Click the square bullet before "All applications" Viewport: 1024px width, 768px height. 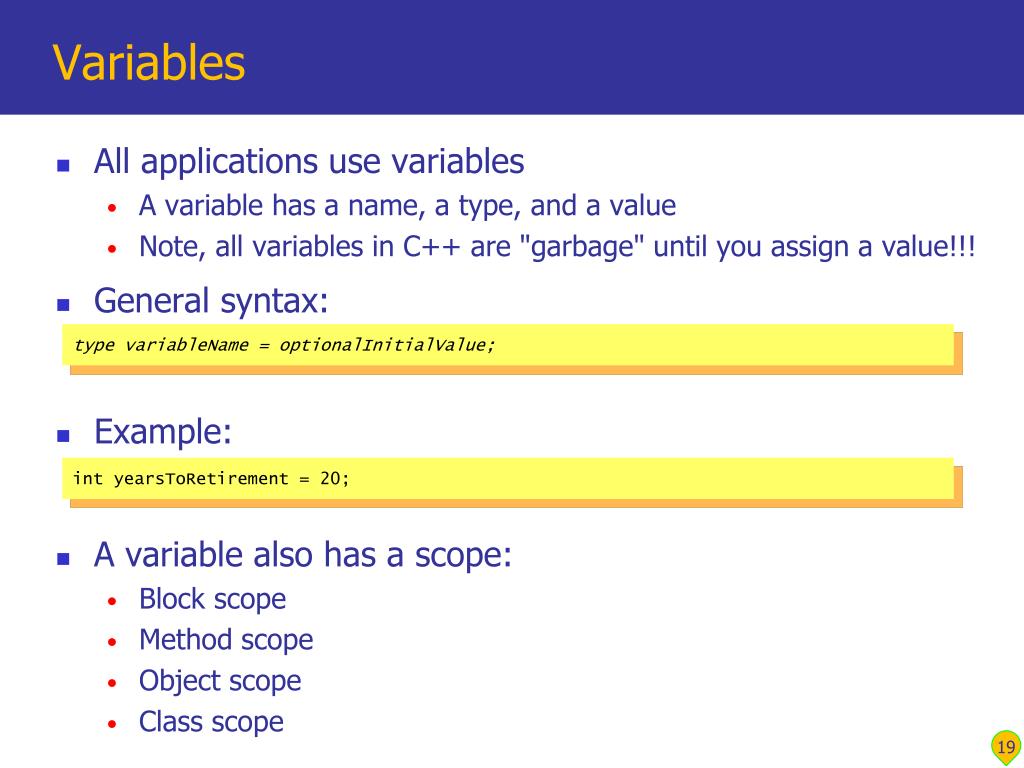[63, 165]
